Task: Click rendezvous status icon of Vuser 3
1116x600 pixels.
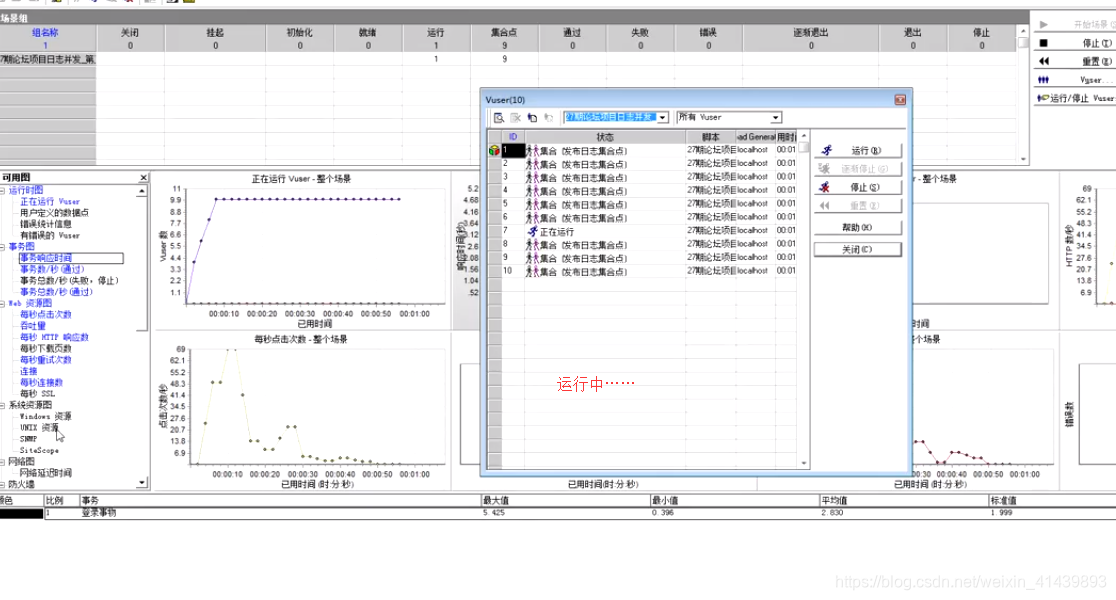Action: 532,178
